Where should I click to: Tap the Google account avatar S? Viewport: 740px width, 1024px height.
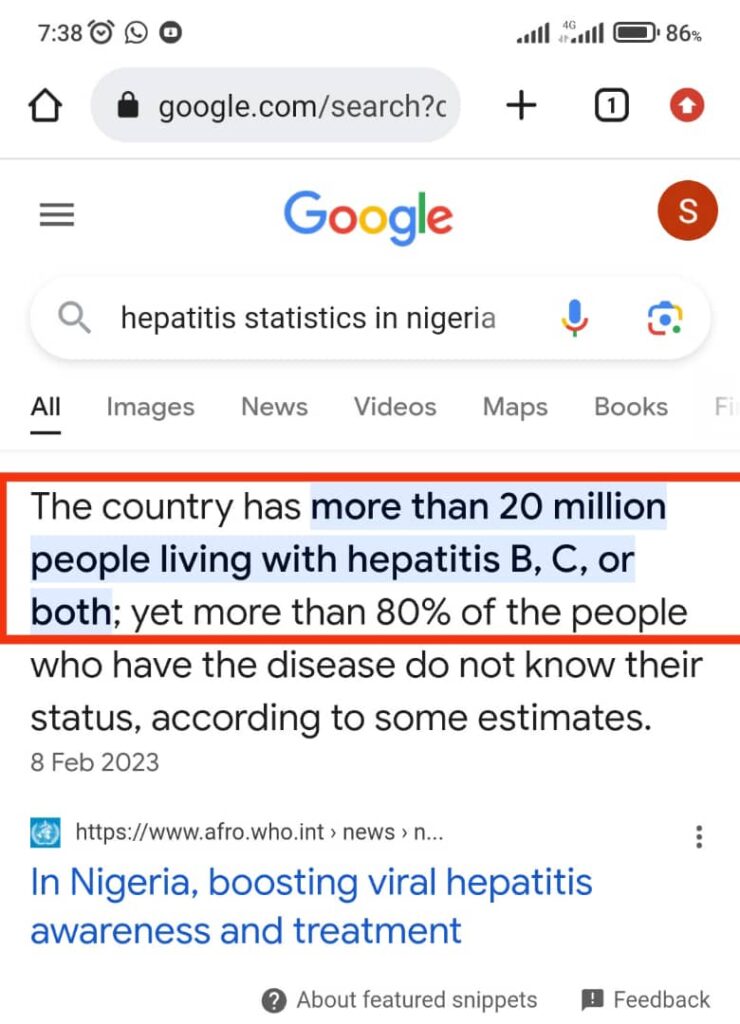pyautogui.click(x=687, y=212)
